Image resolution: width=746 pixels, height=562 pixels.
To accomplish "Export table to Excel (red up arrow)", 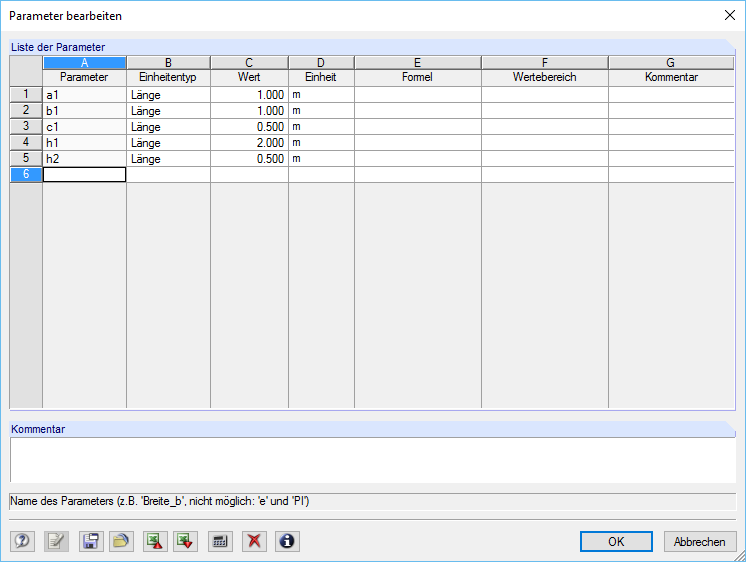I will pyautogui.click(x=156, y=541).
